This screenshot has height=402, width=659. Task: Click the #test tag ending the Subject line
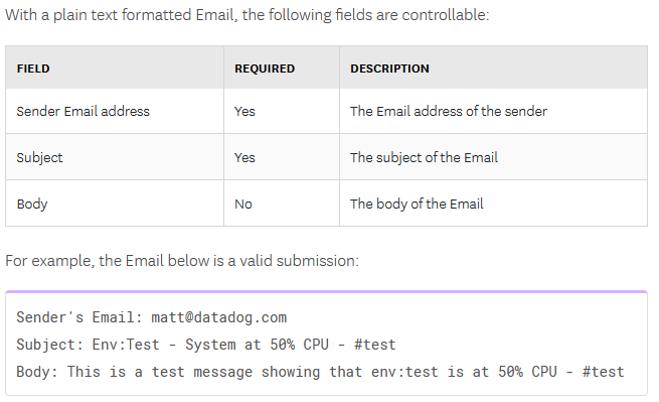tap(375, 344)
